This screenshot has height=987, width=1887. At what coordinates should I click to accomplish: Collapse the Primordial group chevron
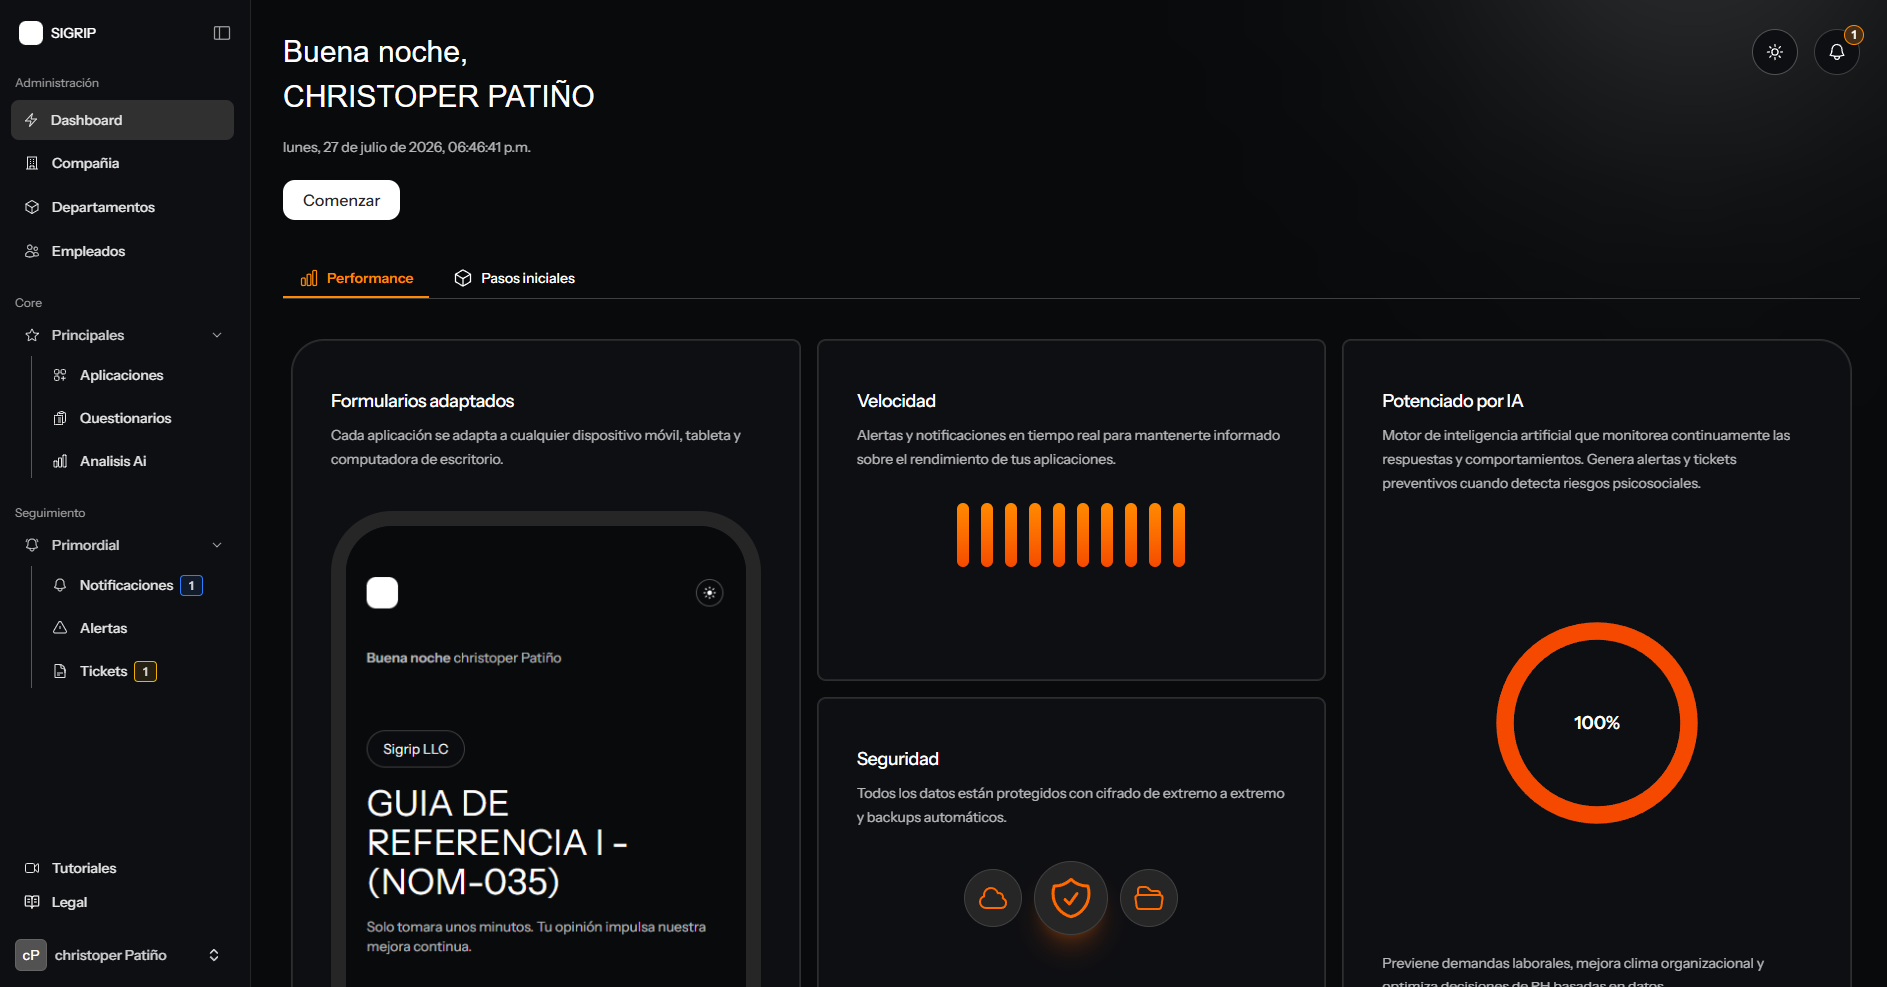(217, 545)
